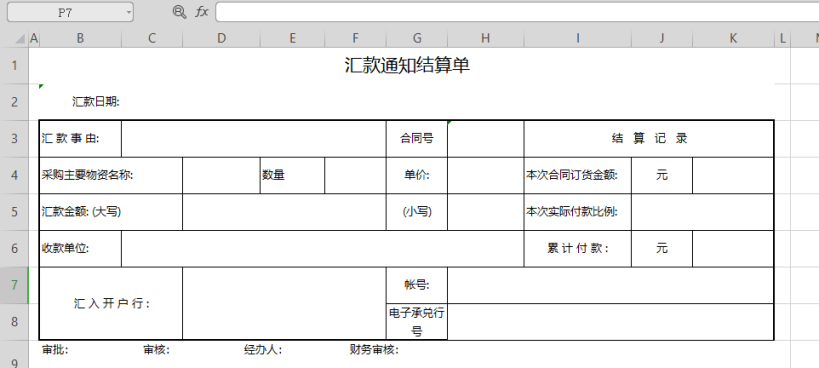Click the 审核: label
This screenshot has height=368, width=819.
(156, 350)
